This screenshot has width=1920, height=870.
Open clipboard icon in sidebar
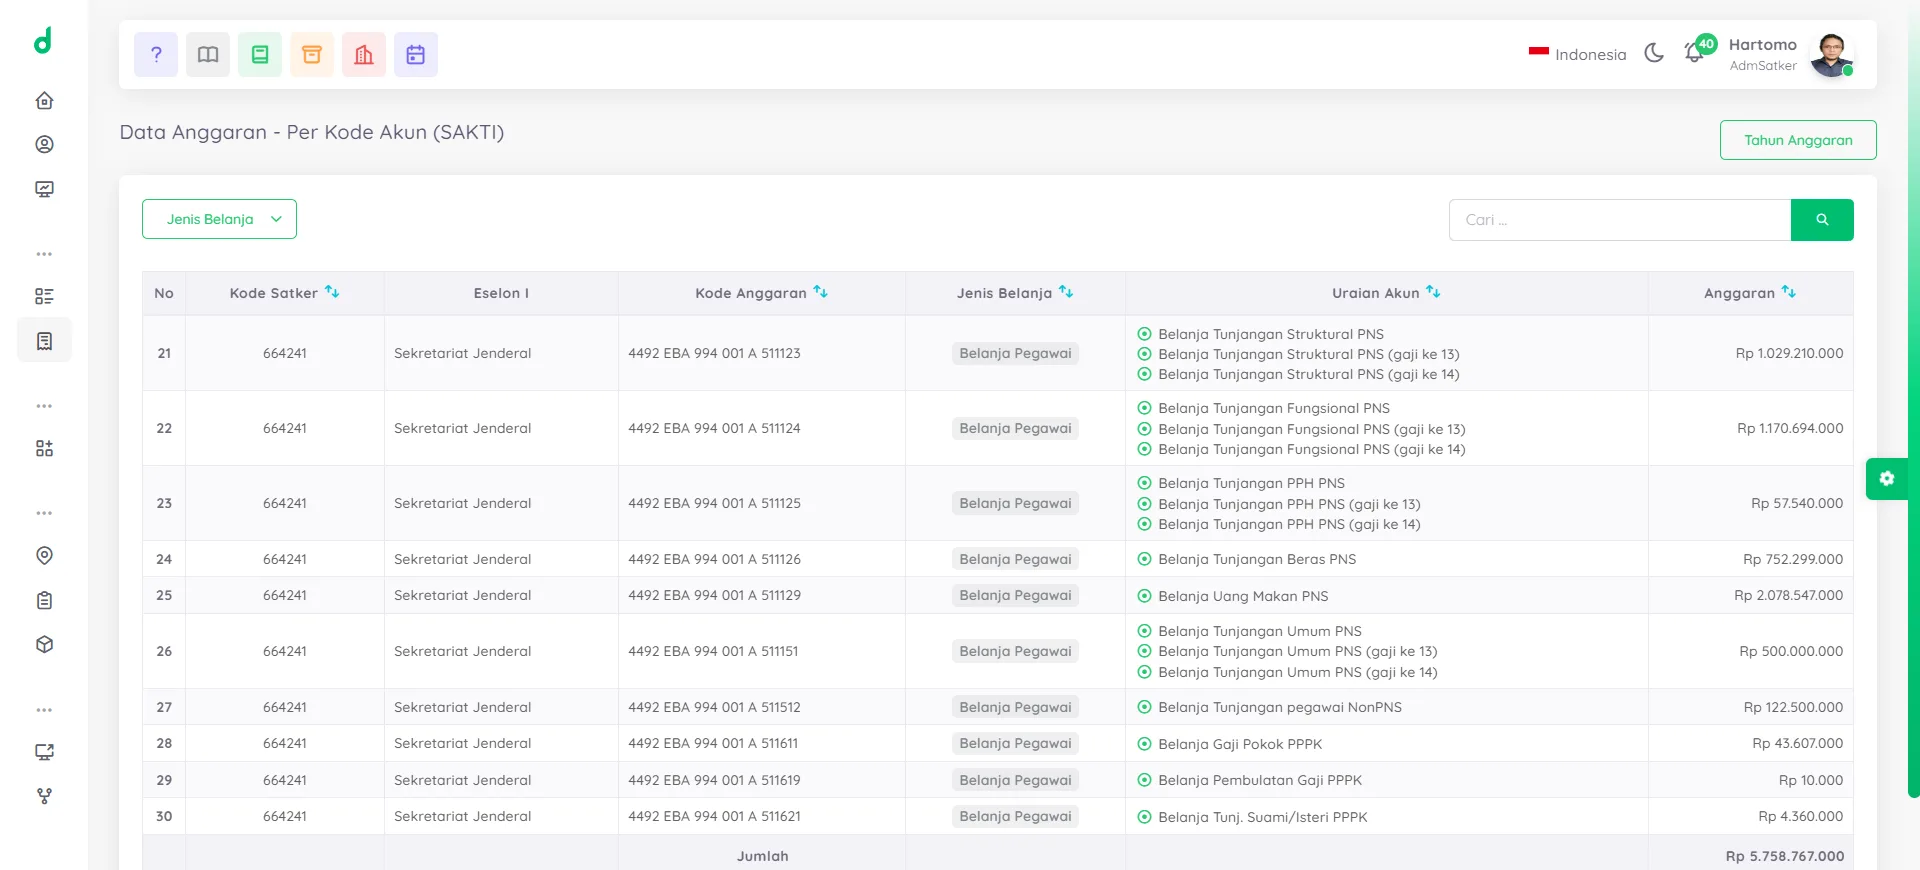click(x=44, y=600)
